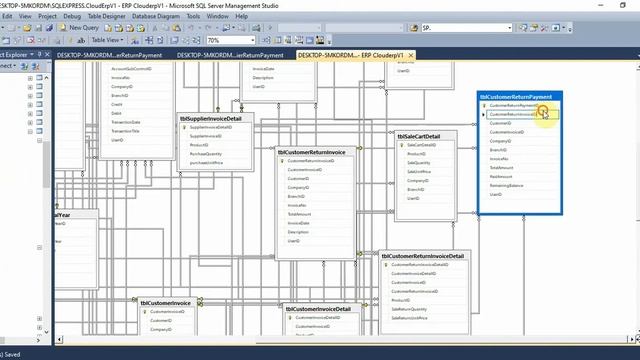Viewport: 640px width, 360px height.
Task: Open standard toolbar overflow options arrow
Action: [x=570, y=29]
